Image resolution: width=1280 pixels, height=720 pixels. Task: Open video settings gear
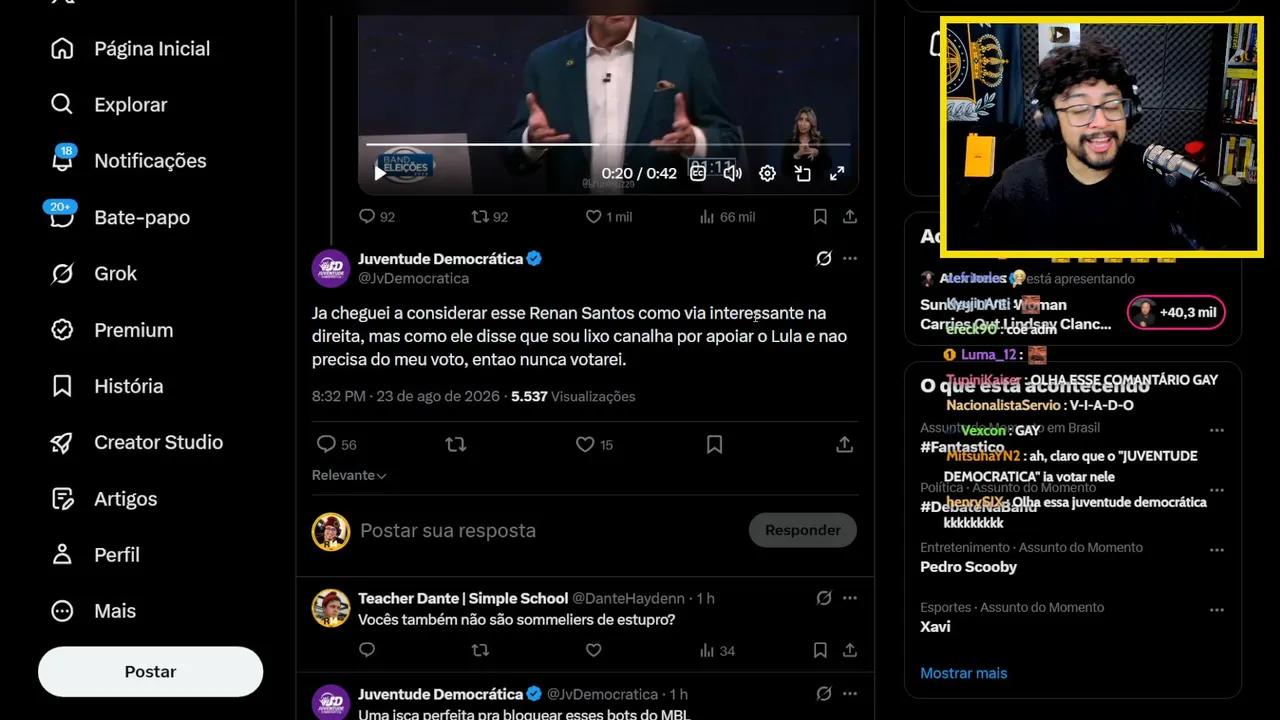click(767, 173)
